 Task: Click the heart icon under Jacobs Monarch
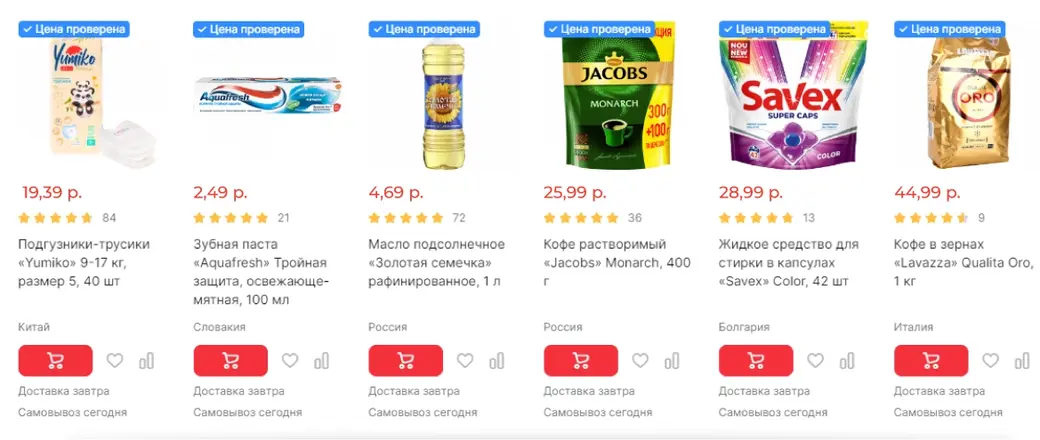tap(640, 360)
